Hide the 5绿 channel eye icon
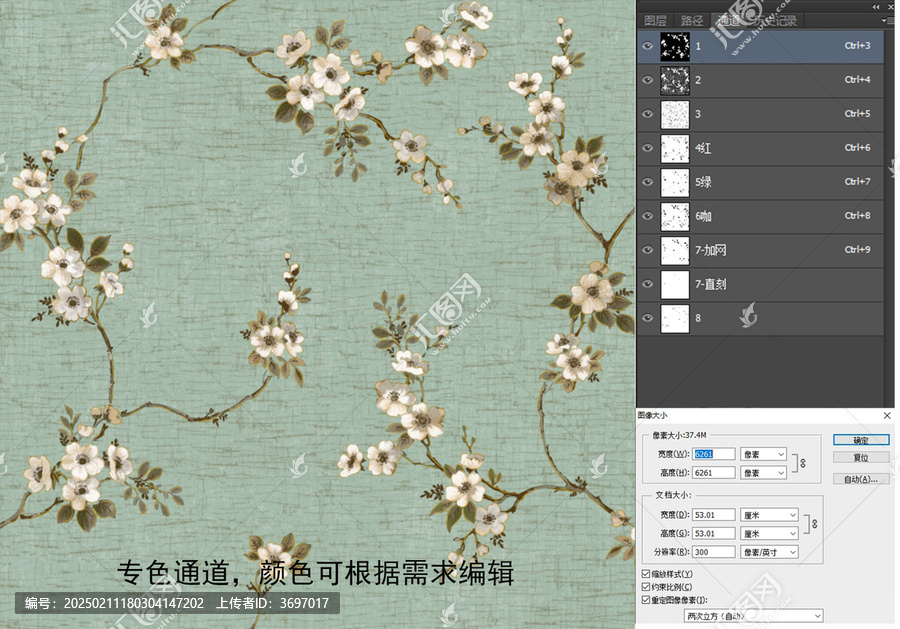 click(647, 182)
